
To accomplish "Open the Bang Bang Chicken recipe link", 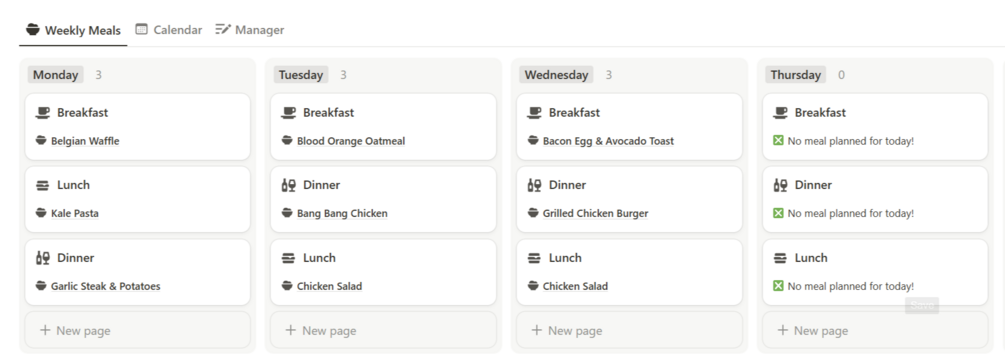I will coord(342,213).
